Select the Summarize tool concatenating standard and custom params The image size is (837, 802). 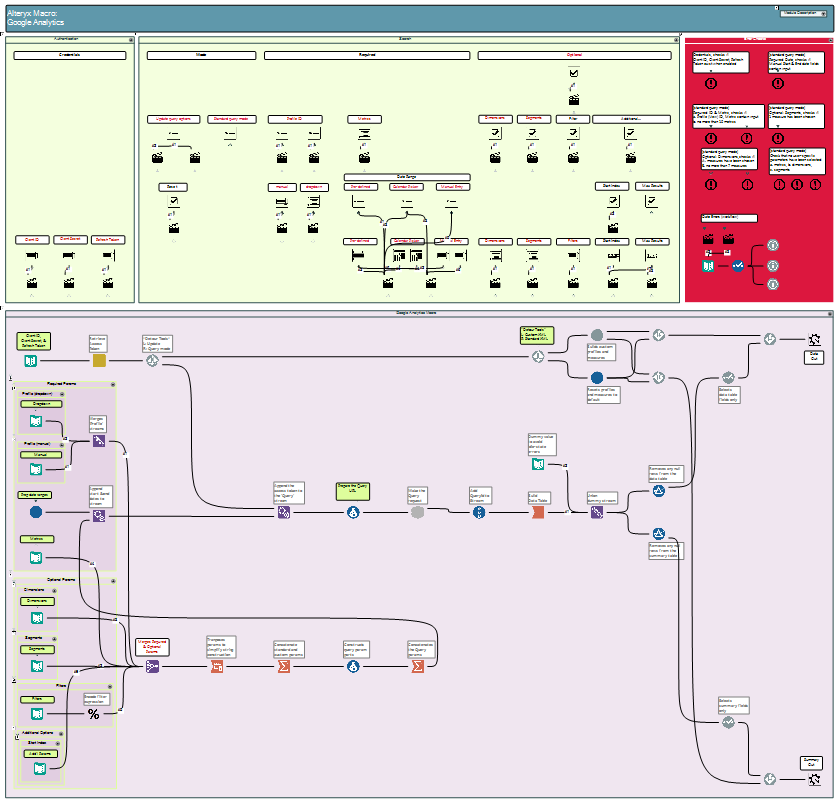click(x=284, y=666)
